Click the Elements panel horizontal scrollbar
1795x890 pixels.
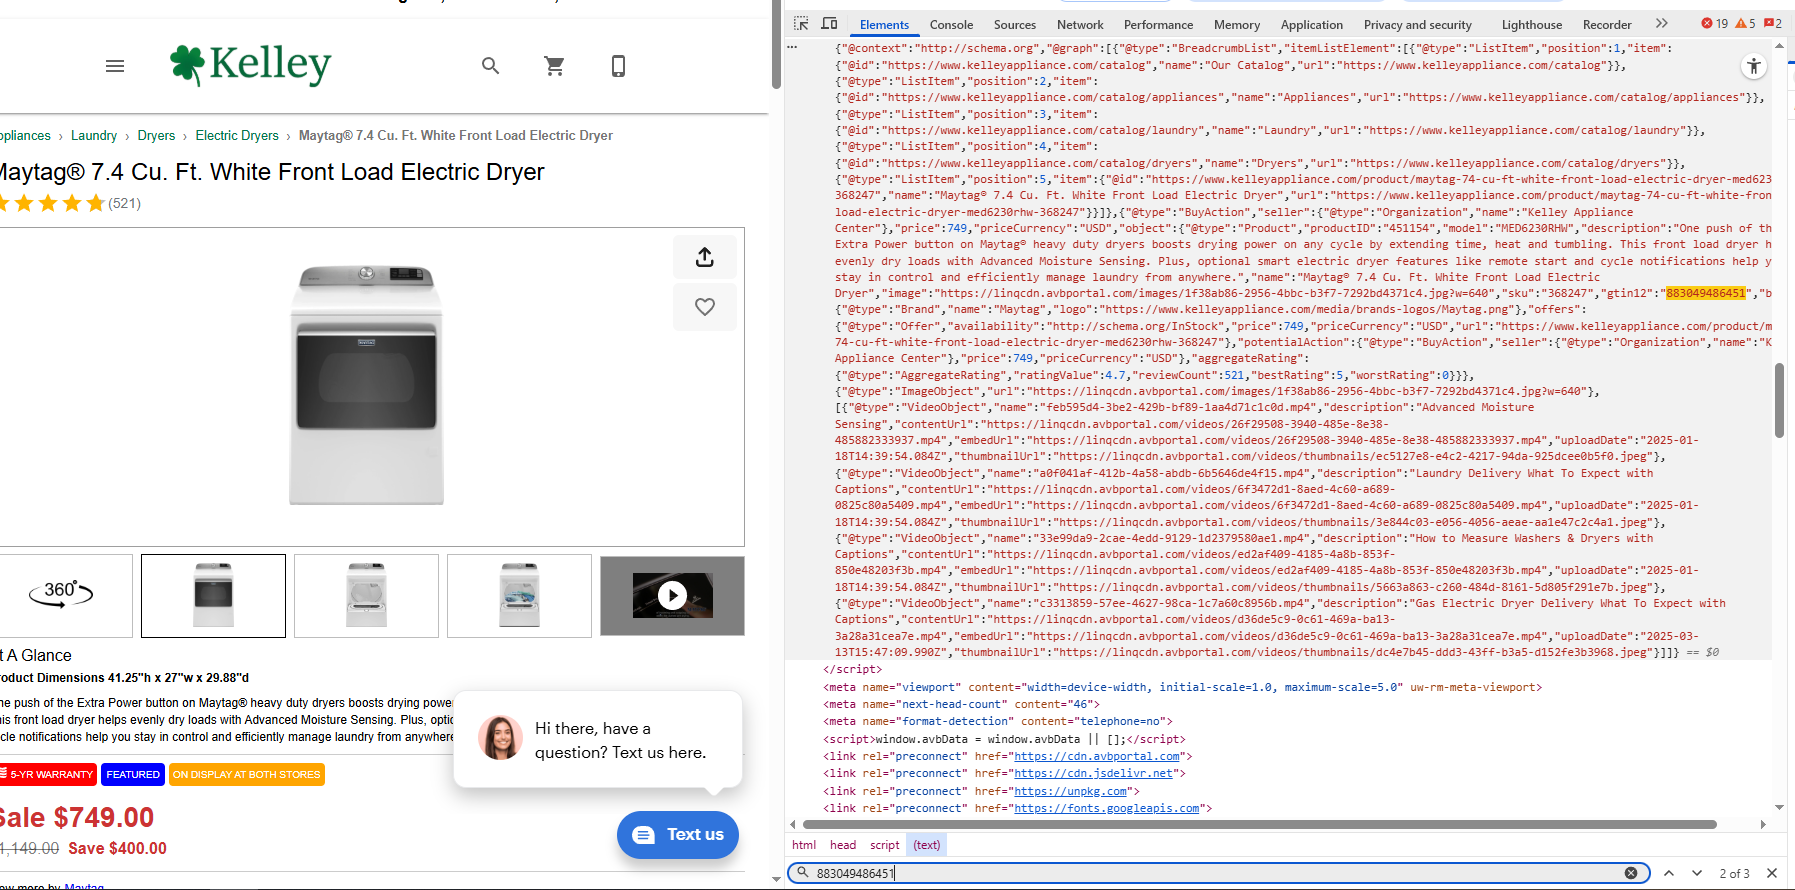[1258, 825]
